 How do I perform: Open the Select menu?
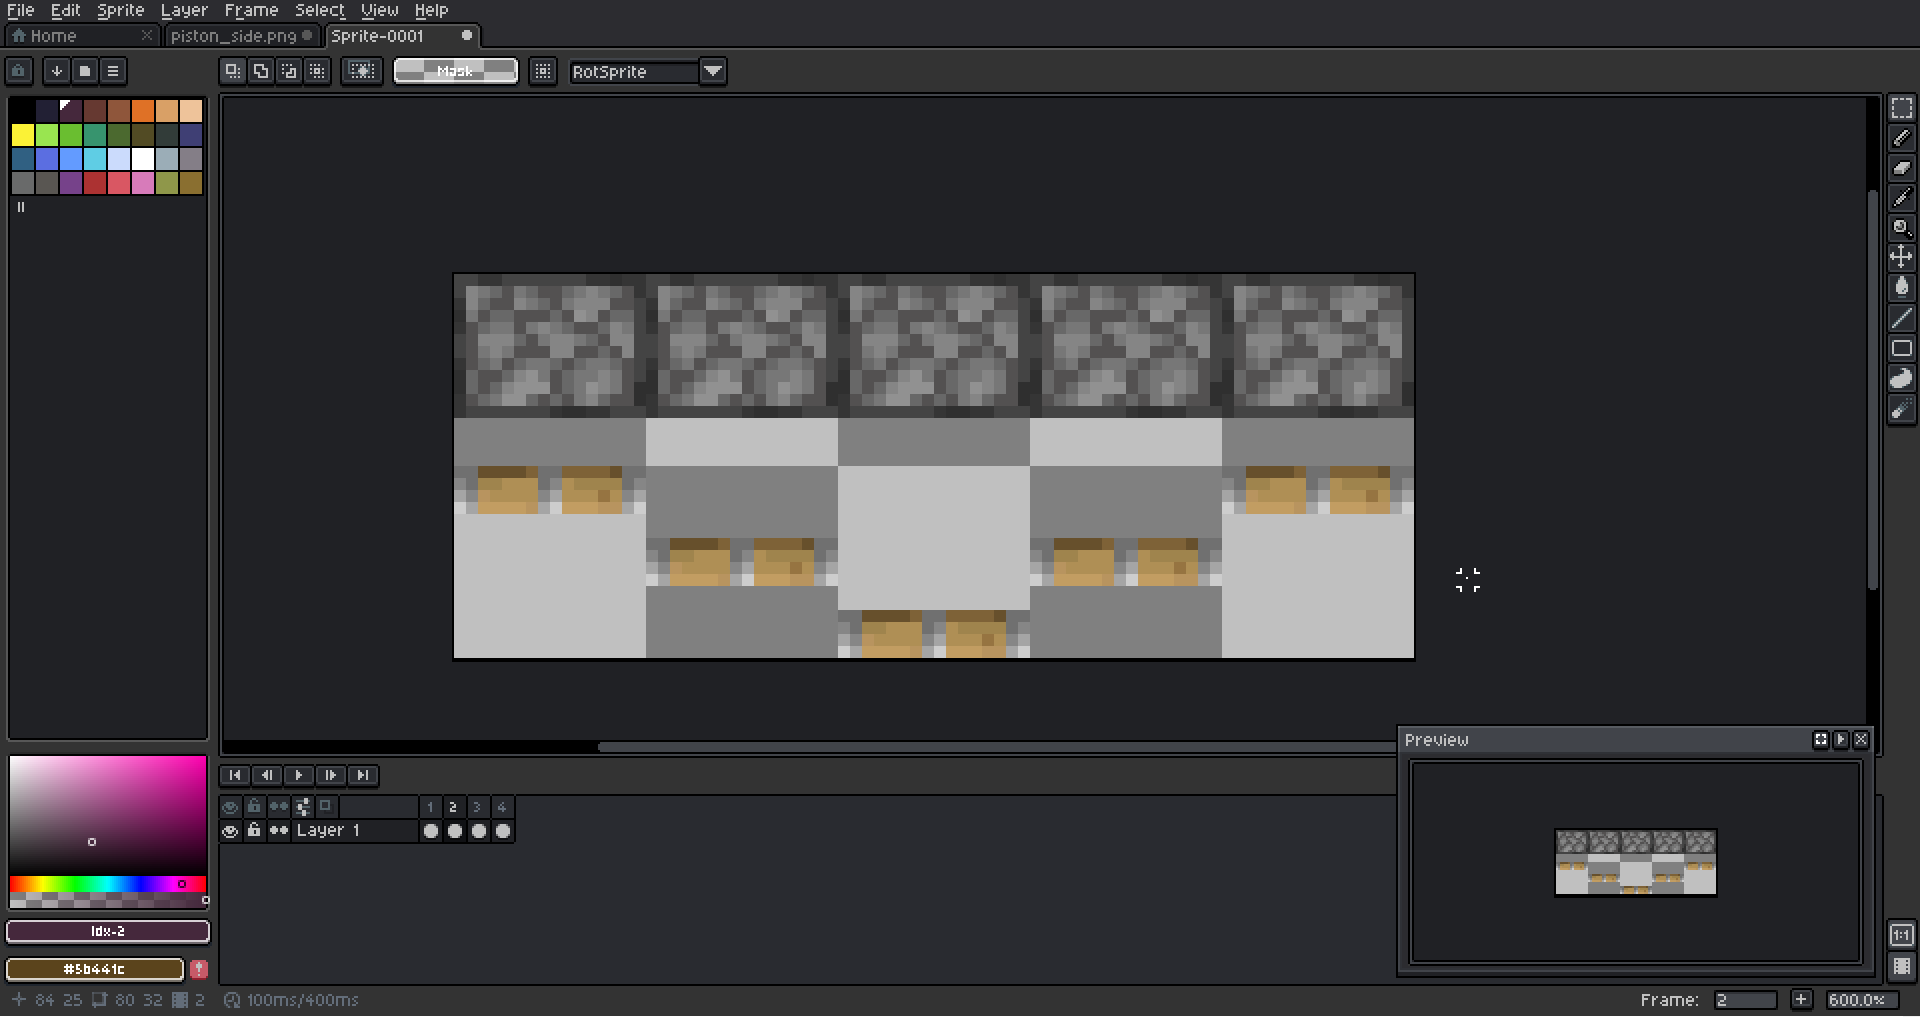tap(320, 10)
